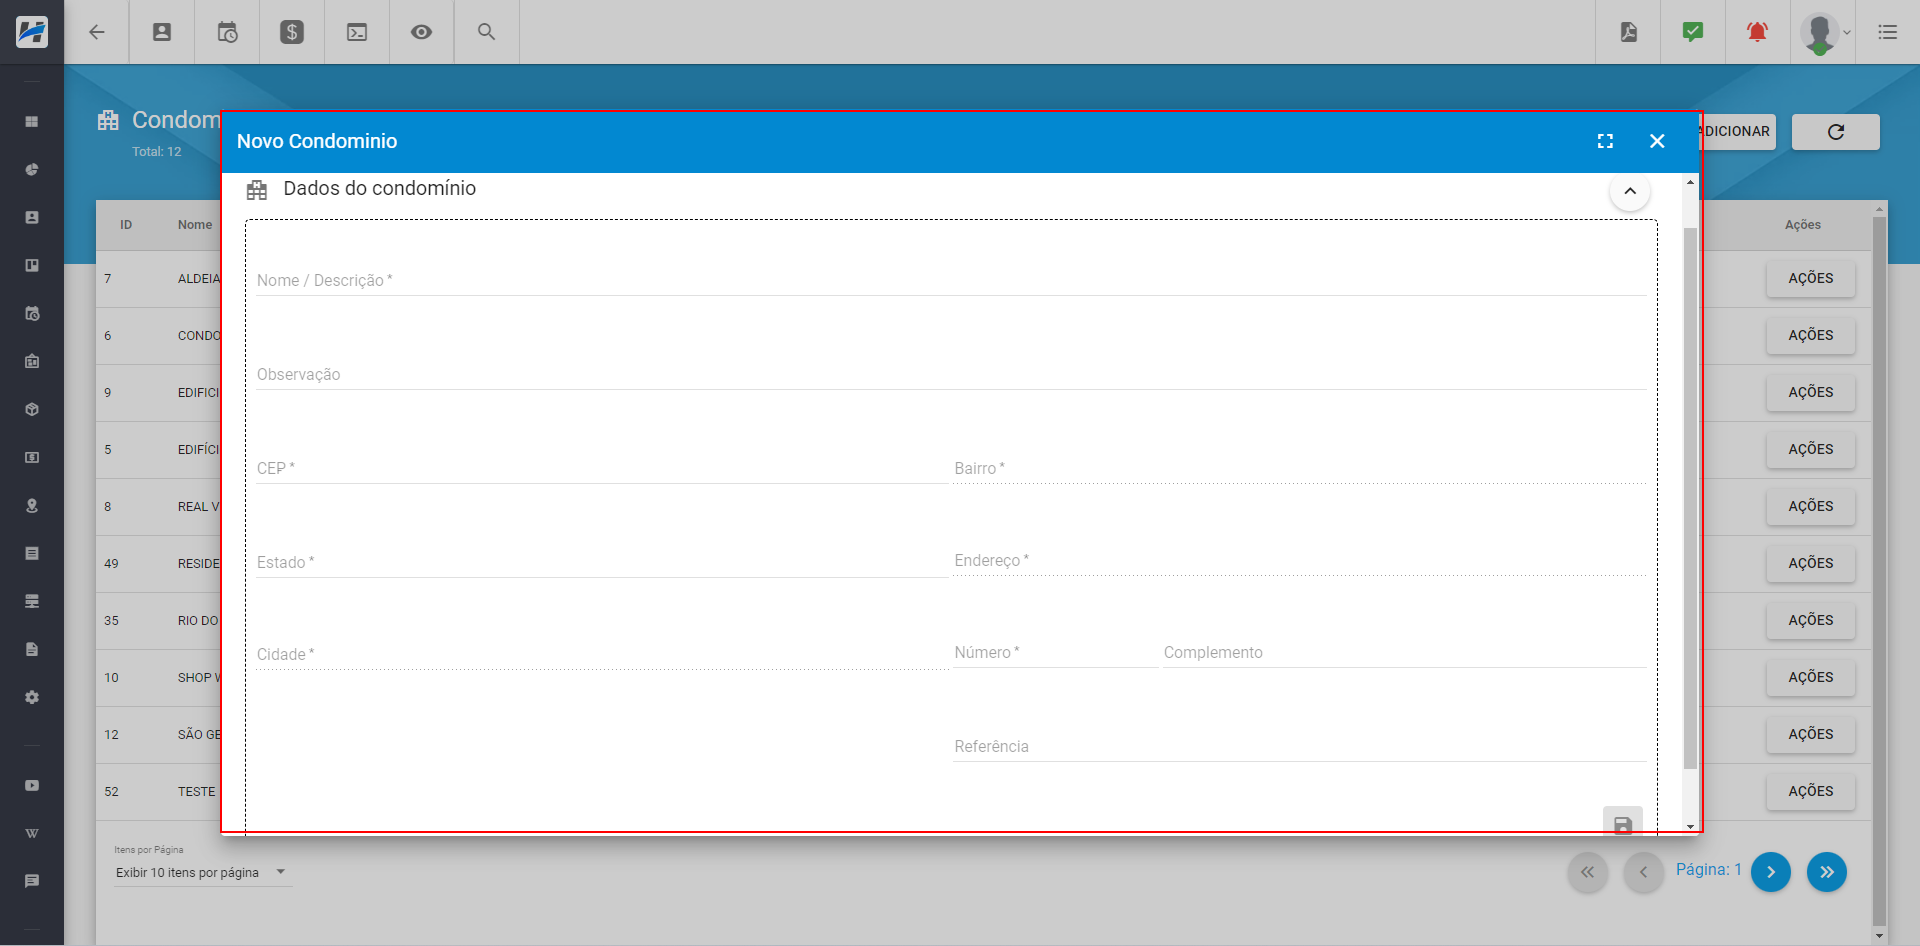The width and height of the screenshot is (1920, 946).
Task: Click the page vertical scrollbar
Action: coord(1879,572)
